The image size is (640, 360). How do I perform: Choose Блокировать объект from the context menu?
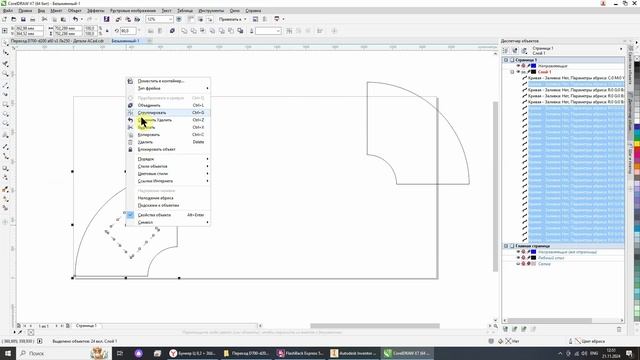pyautogui.click(x=168, y=149)
